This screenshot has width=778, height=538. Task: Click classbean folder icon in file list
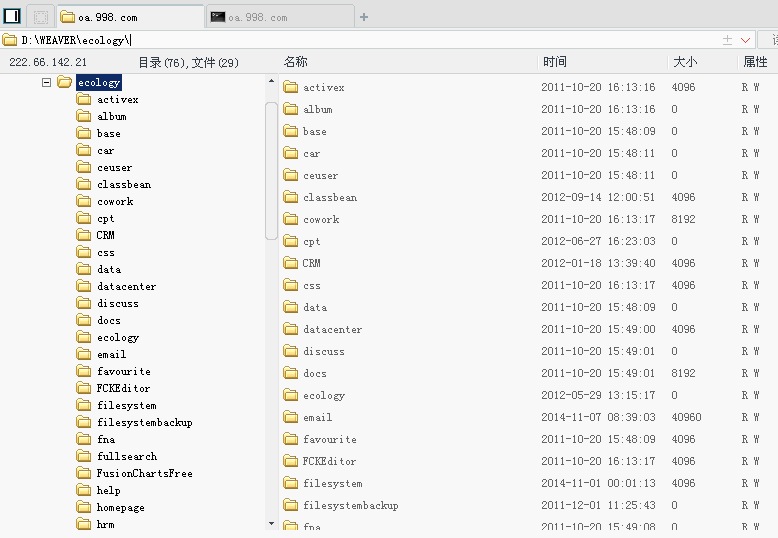click(290, 197)
